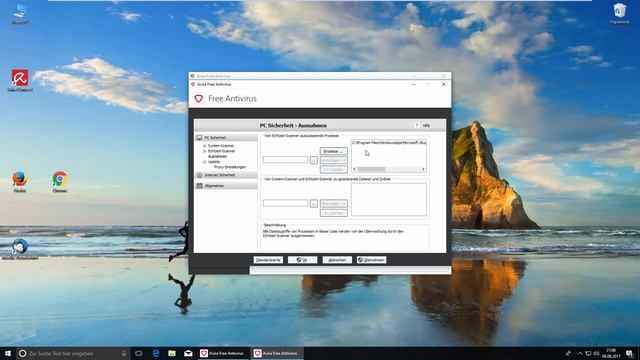Open File Explorer from taskbar
Screen dimensions: 640x360
(x=172, y=353)
